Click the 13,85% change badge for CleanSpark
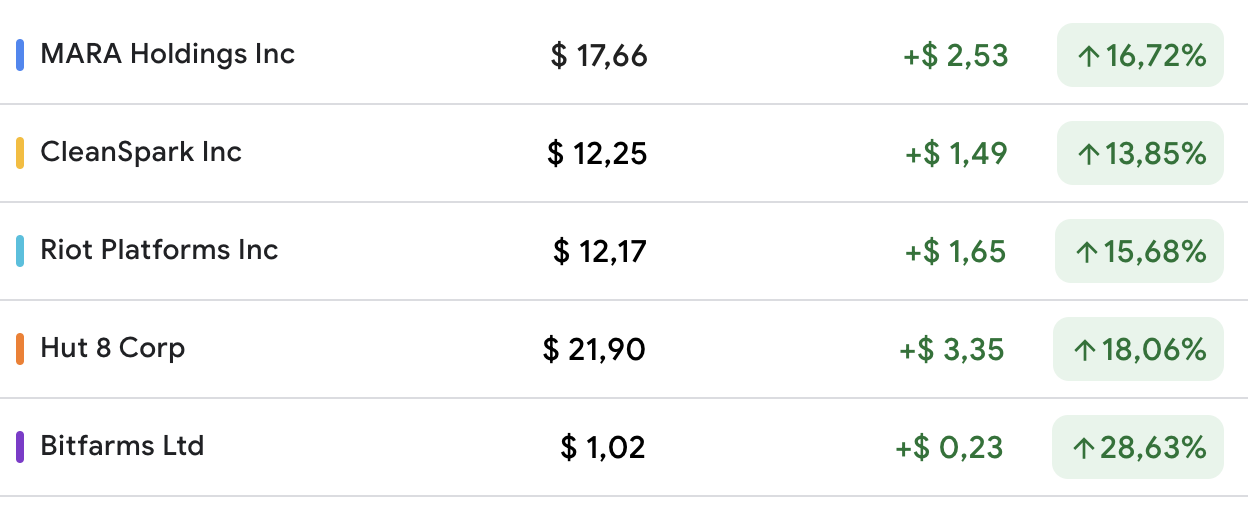The height and width of the screenshot is (510, 1248). pyautogui.click(x=1140, y=153)
